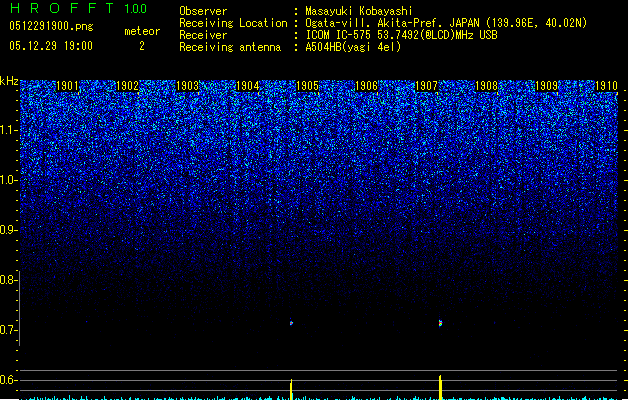This screenshot has width=629, height=400.
Task: Click the meteor count 2
Action: (x=142, y=46)
